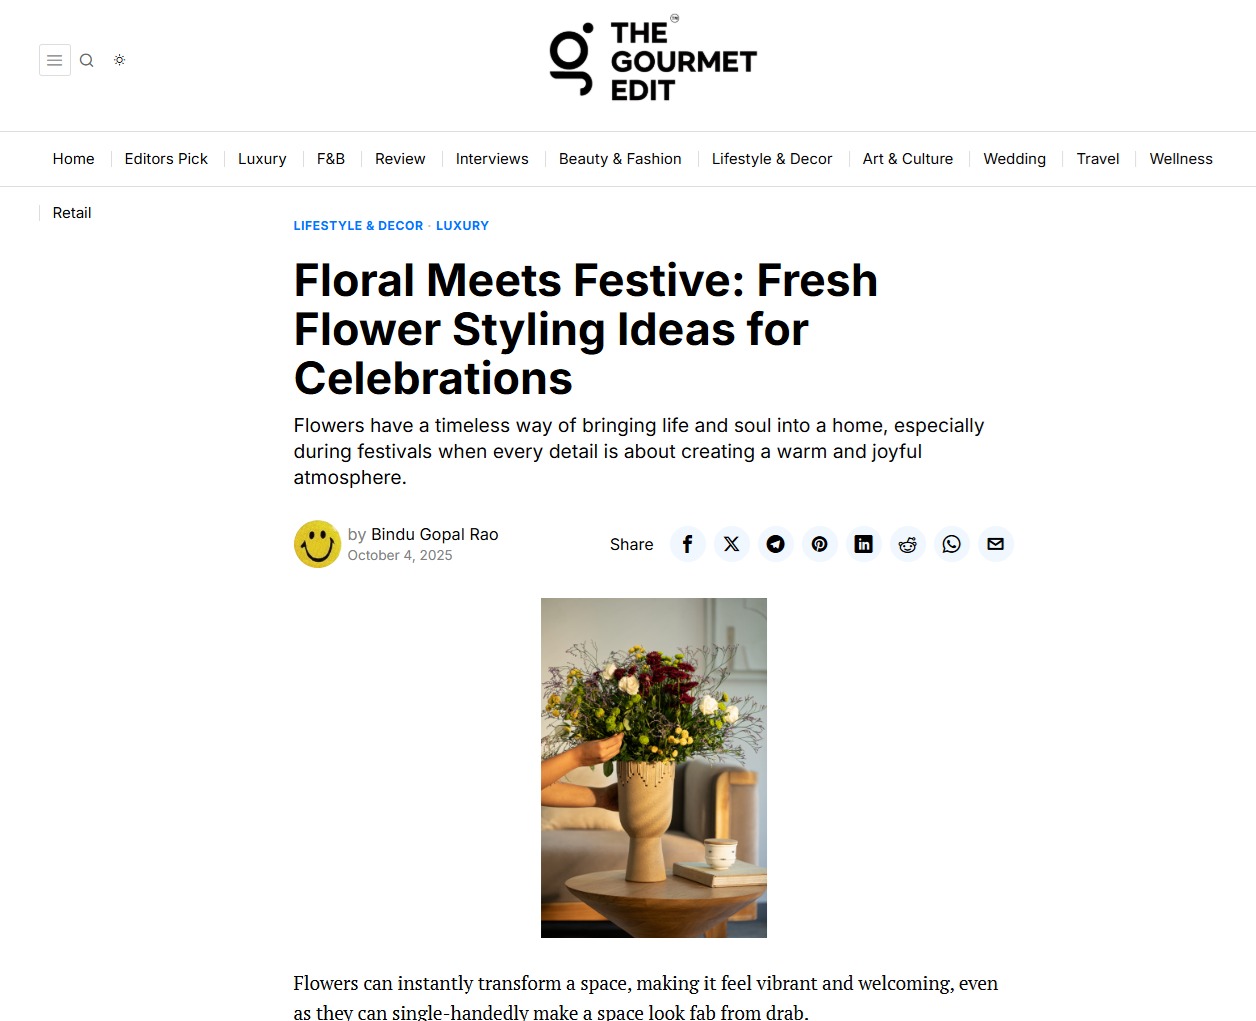Click the Lifestyle & Decor category tag
Screen dimensions: 1256x1021
click(x=358, y=226)
